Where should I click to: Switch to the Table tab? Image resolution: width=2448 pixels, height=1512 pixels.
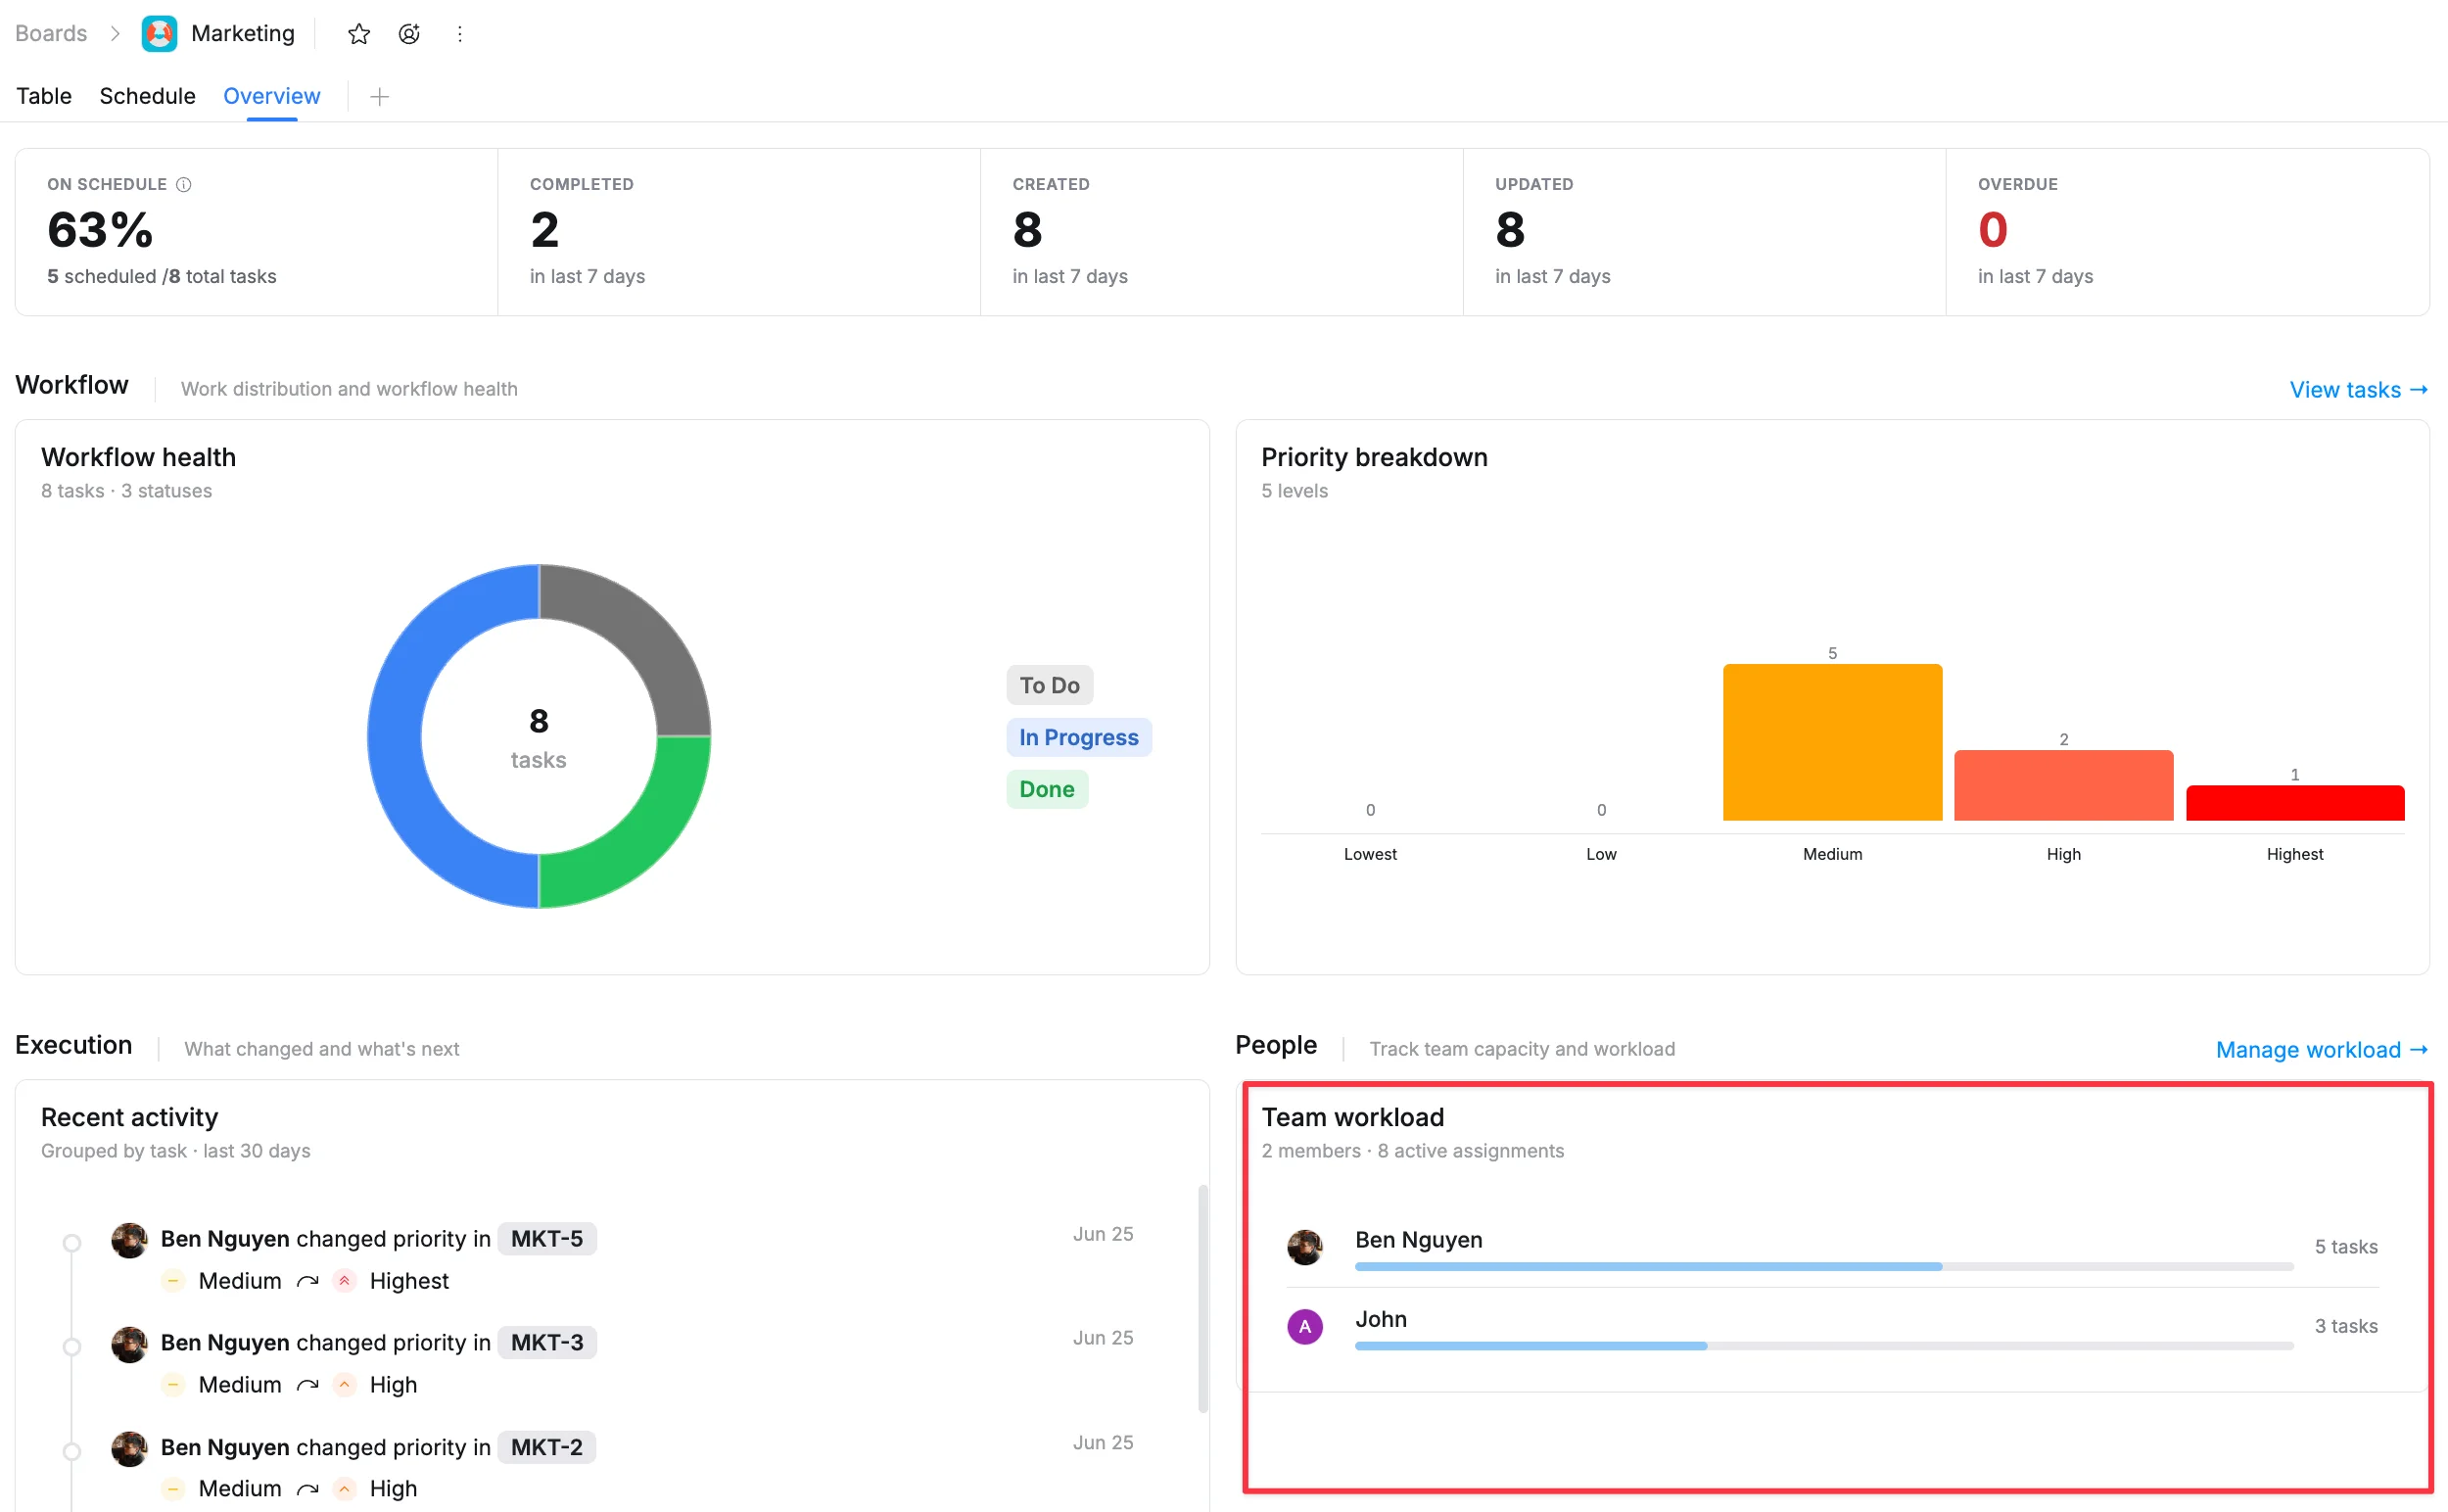point(44,96)
